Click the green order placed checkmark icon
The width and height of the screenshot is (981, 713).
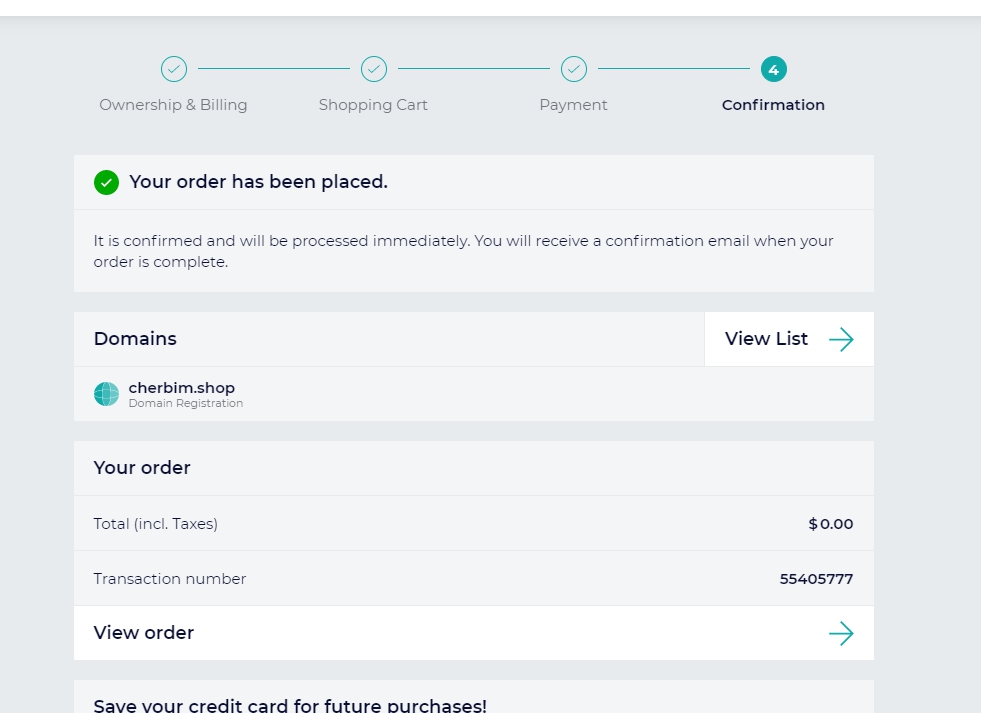click(106, 183)
